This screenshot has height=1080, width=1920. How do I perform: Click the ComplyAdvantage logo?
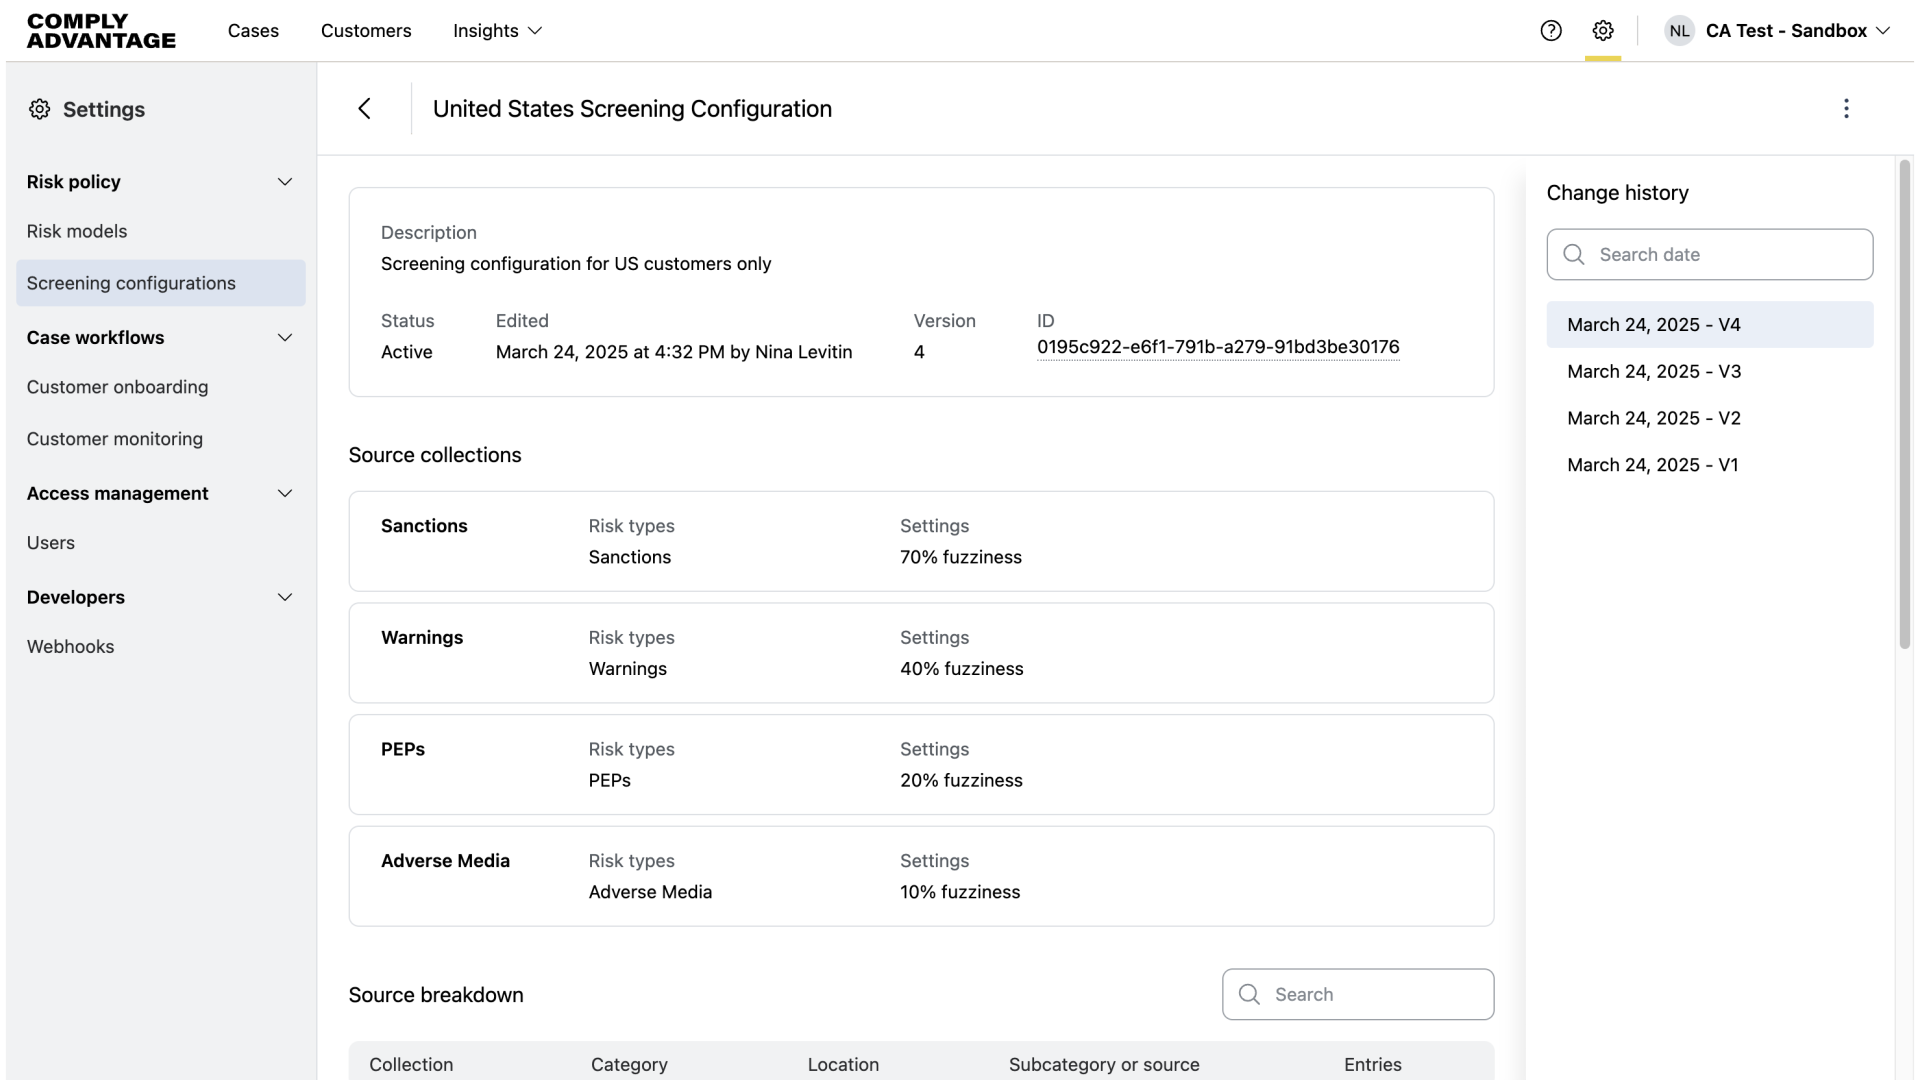101,30
